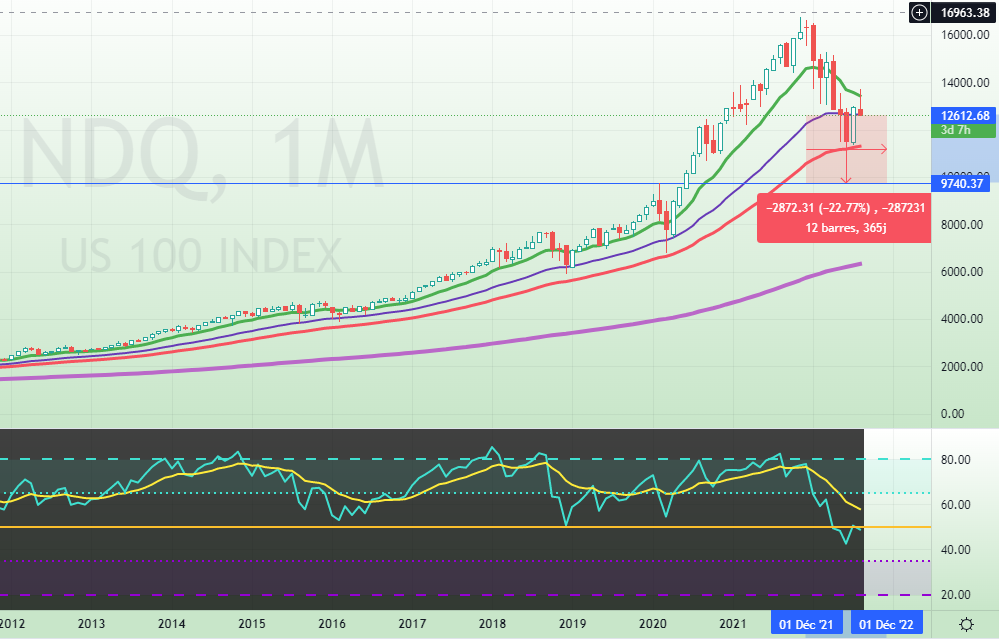999x644 pixels.
Task: Click the red shaded measurement box on chart
Action: [x=846, y=149]
